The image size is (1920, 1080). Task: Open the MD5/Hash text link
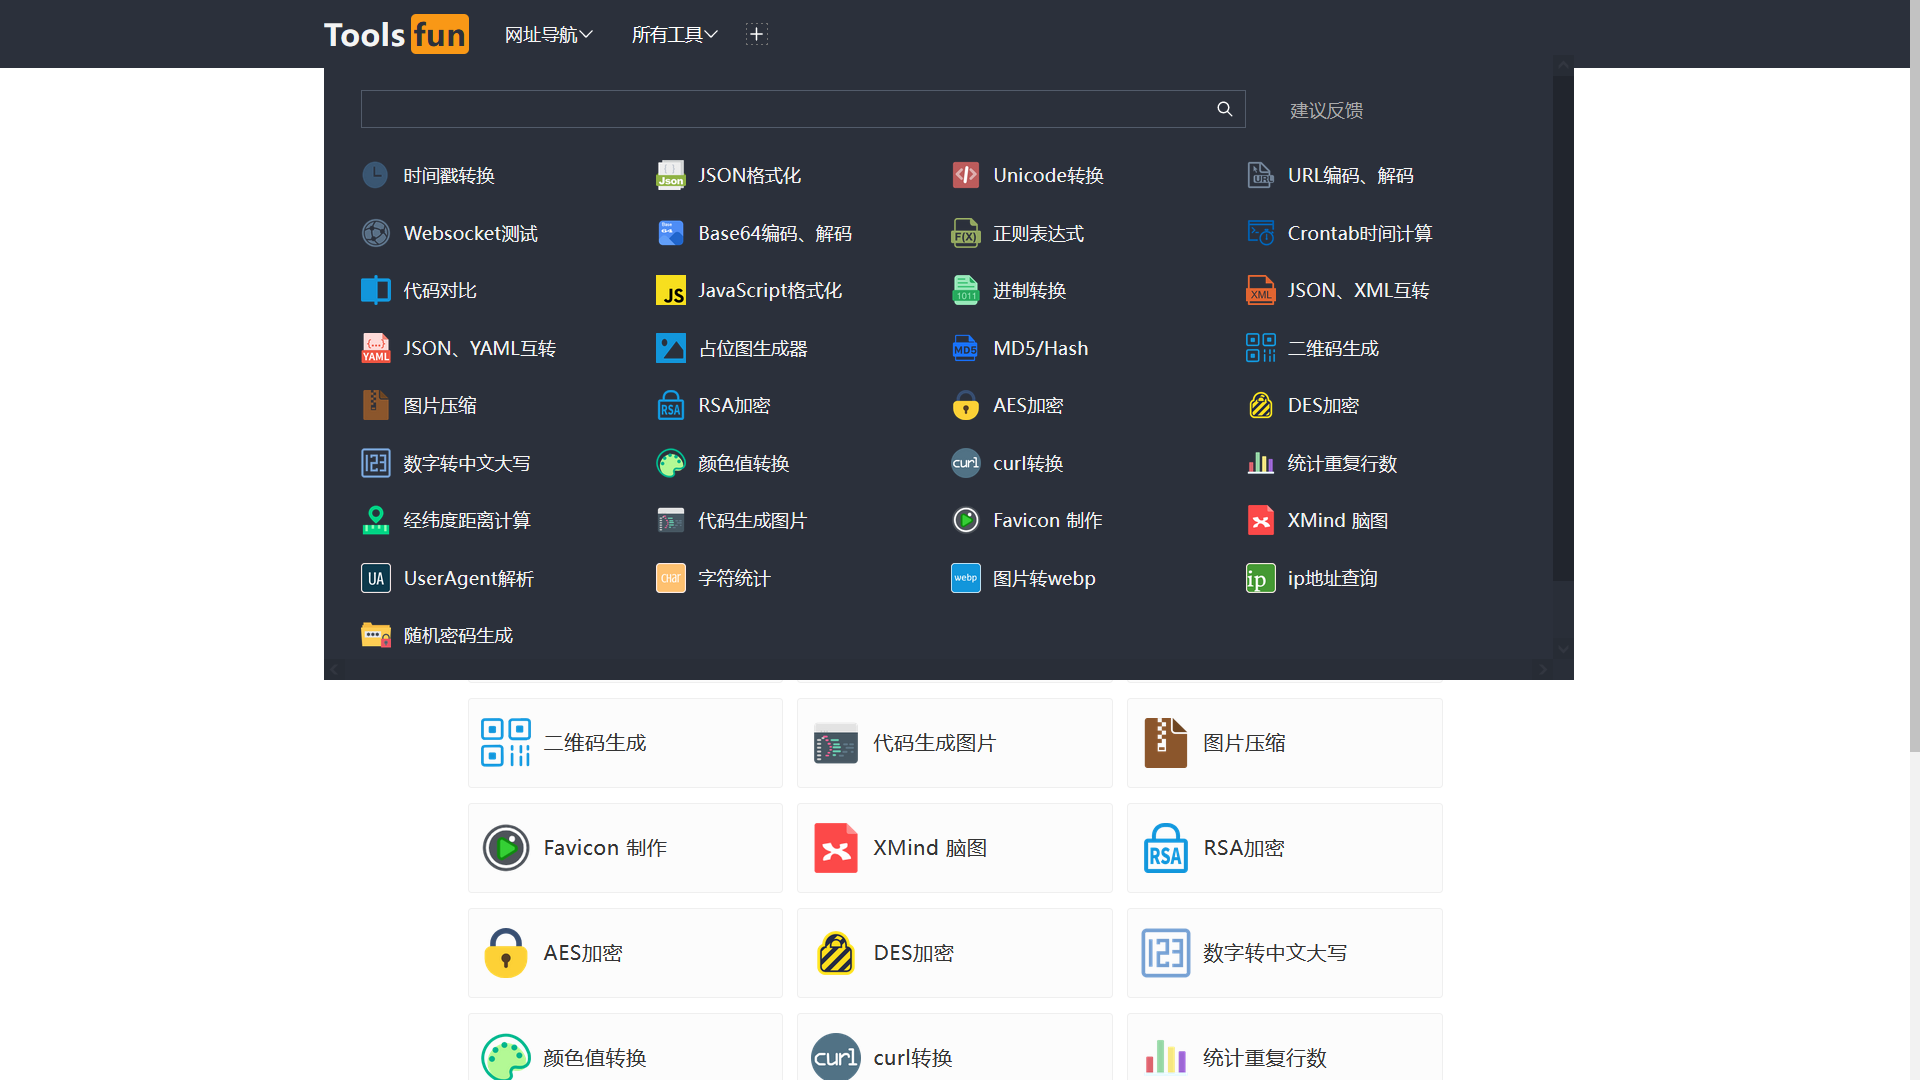pyautogui.click(x=1040, y=348)
